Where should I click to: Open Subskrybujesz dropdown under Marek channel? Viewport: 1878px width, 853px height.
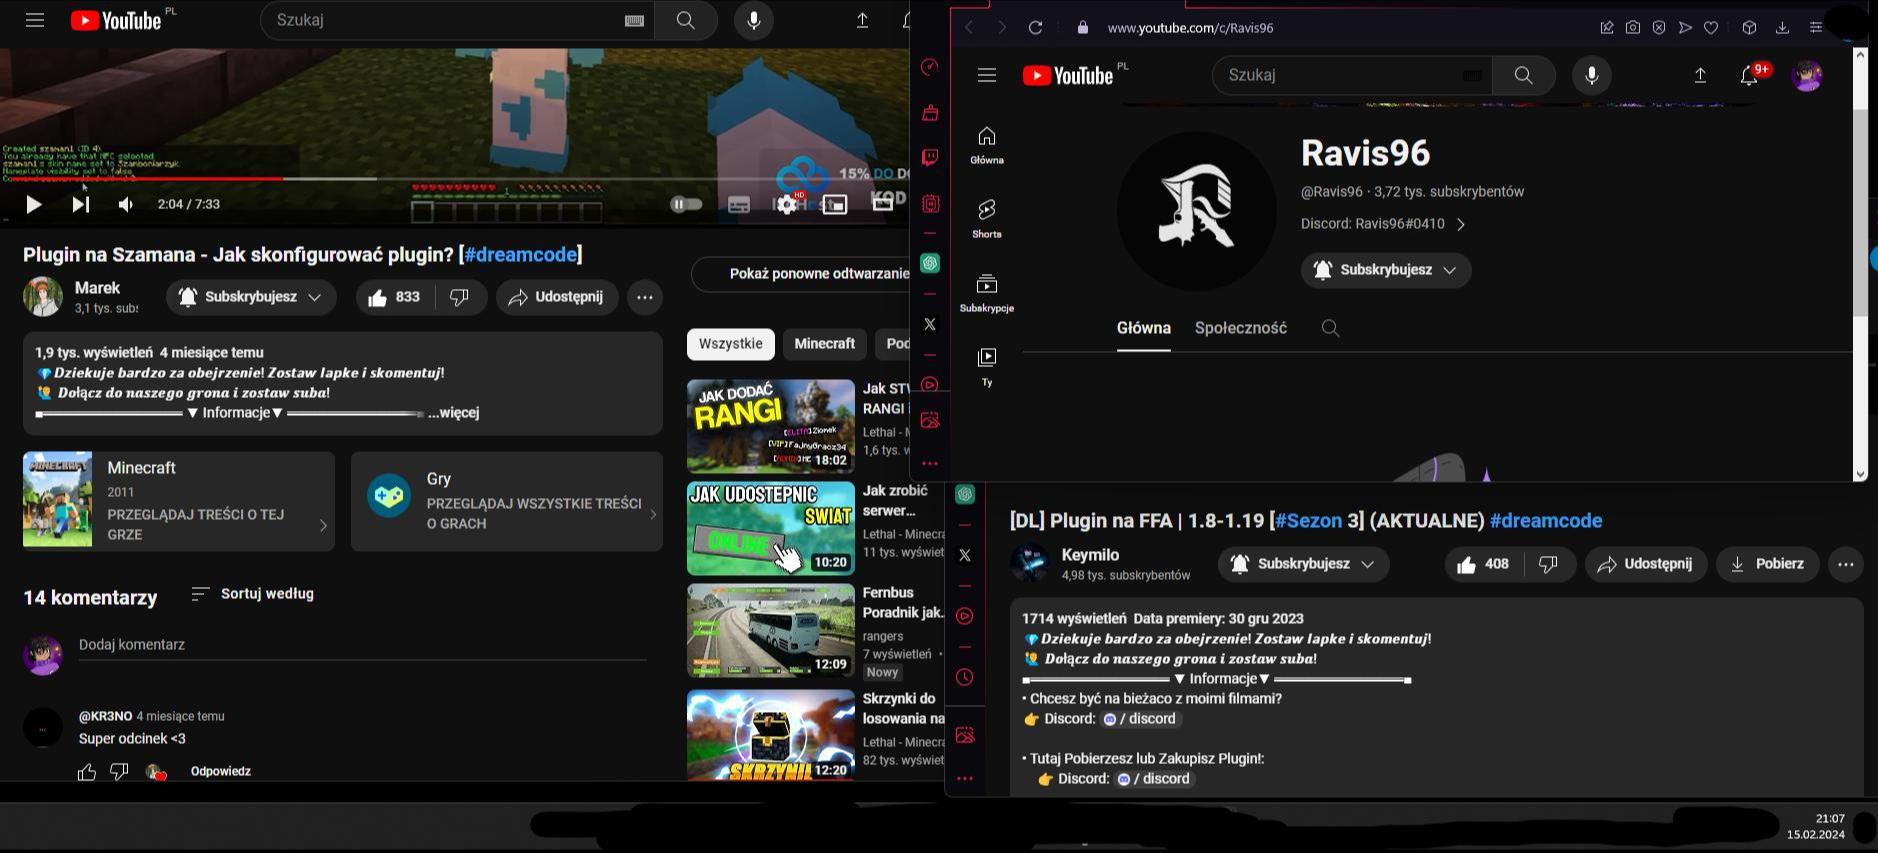tap(250, 297)
